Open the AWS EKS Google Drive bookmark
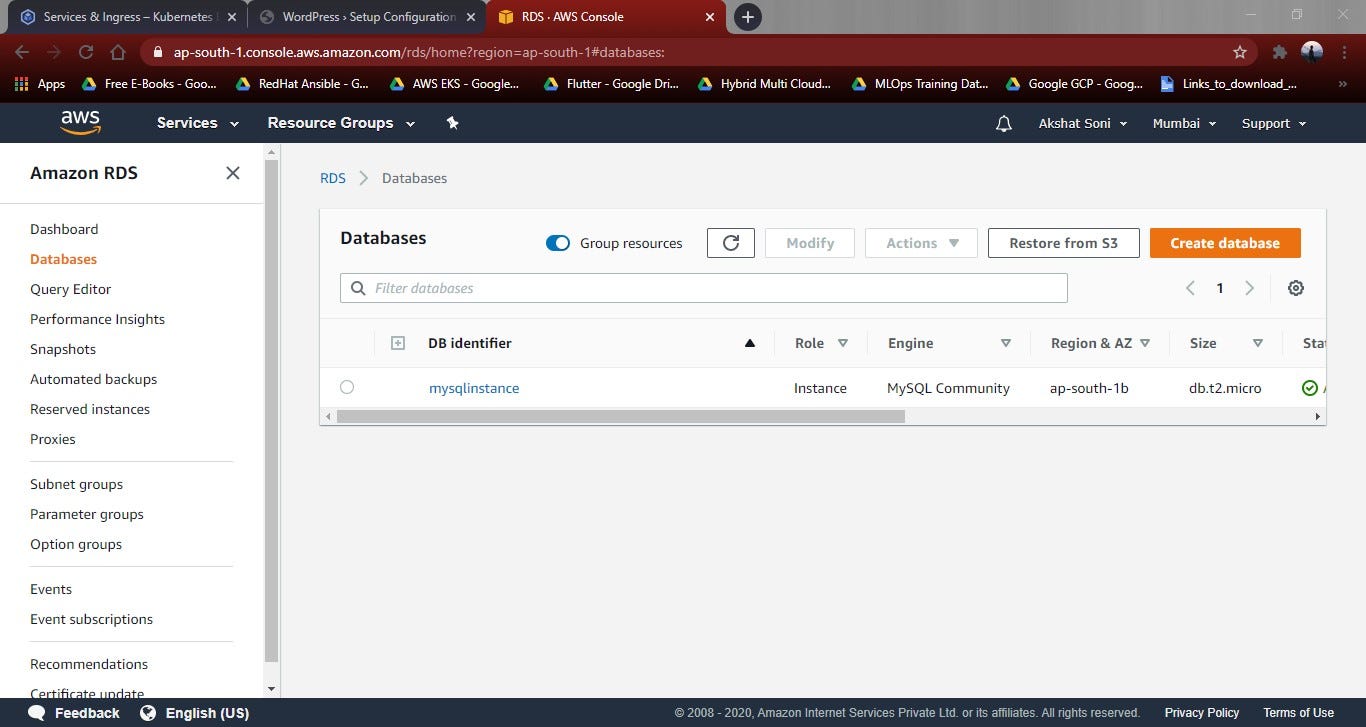The width and height of the screenshot is (1366, 727). (x=455, y=84)
